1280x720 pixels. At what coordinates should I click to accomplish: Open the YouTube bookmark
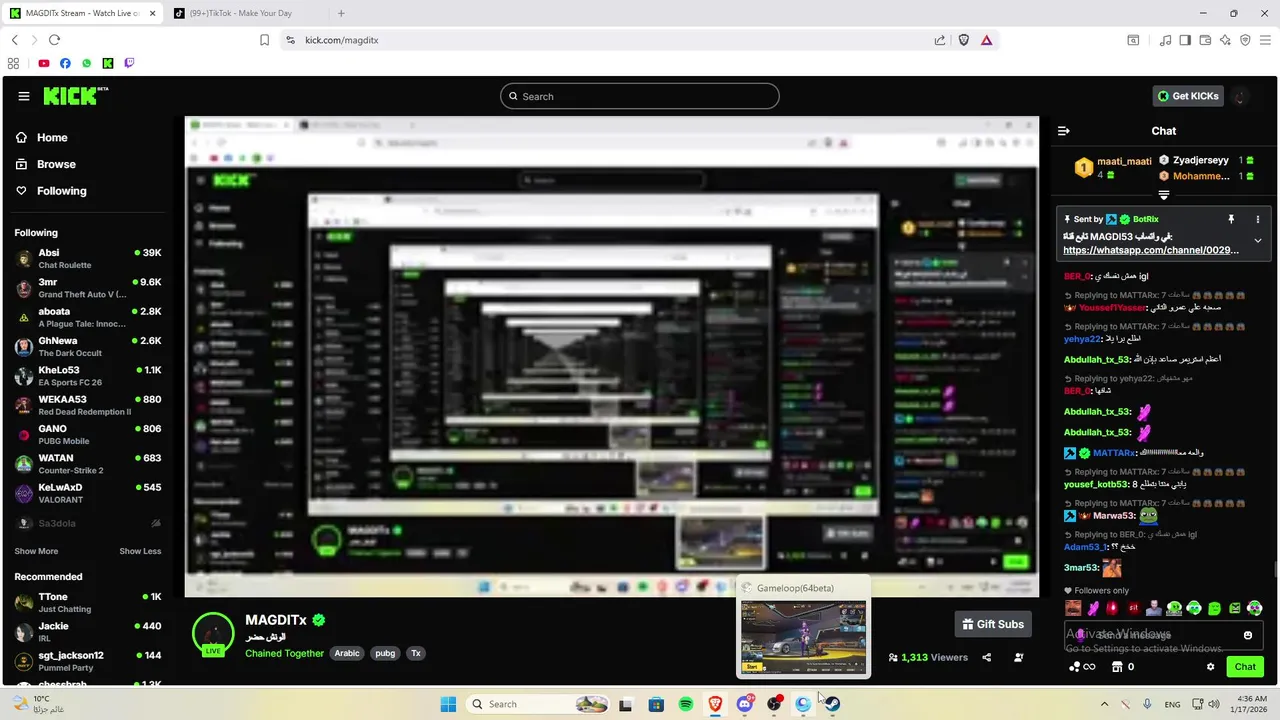[44, 63]
